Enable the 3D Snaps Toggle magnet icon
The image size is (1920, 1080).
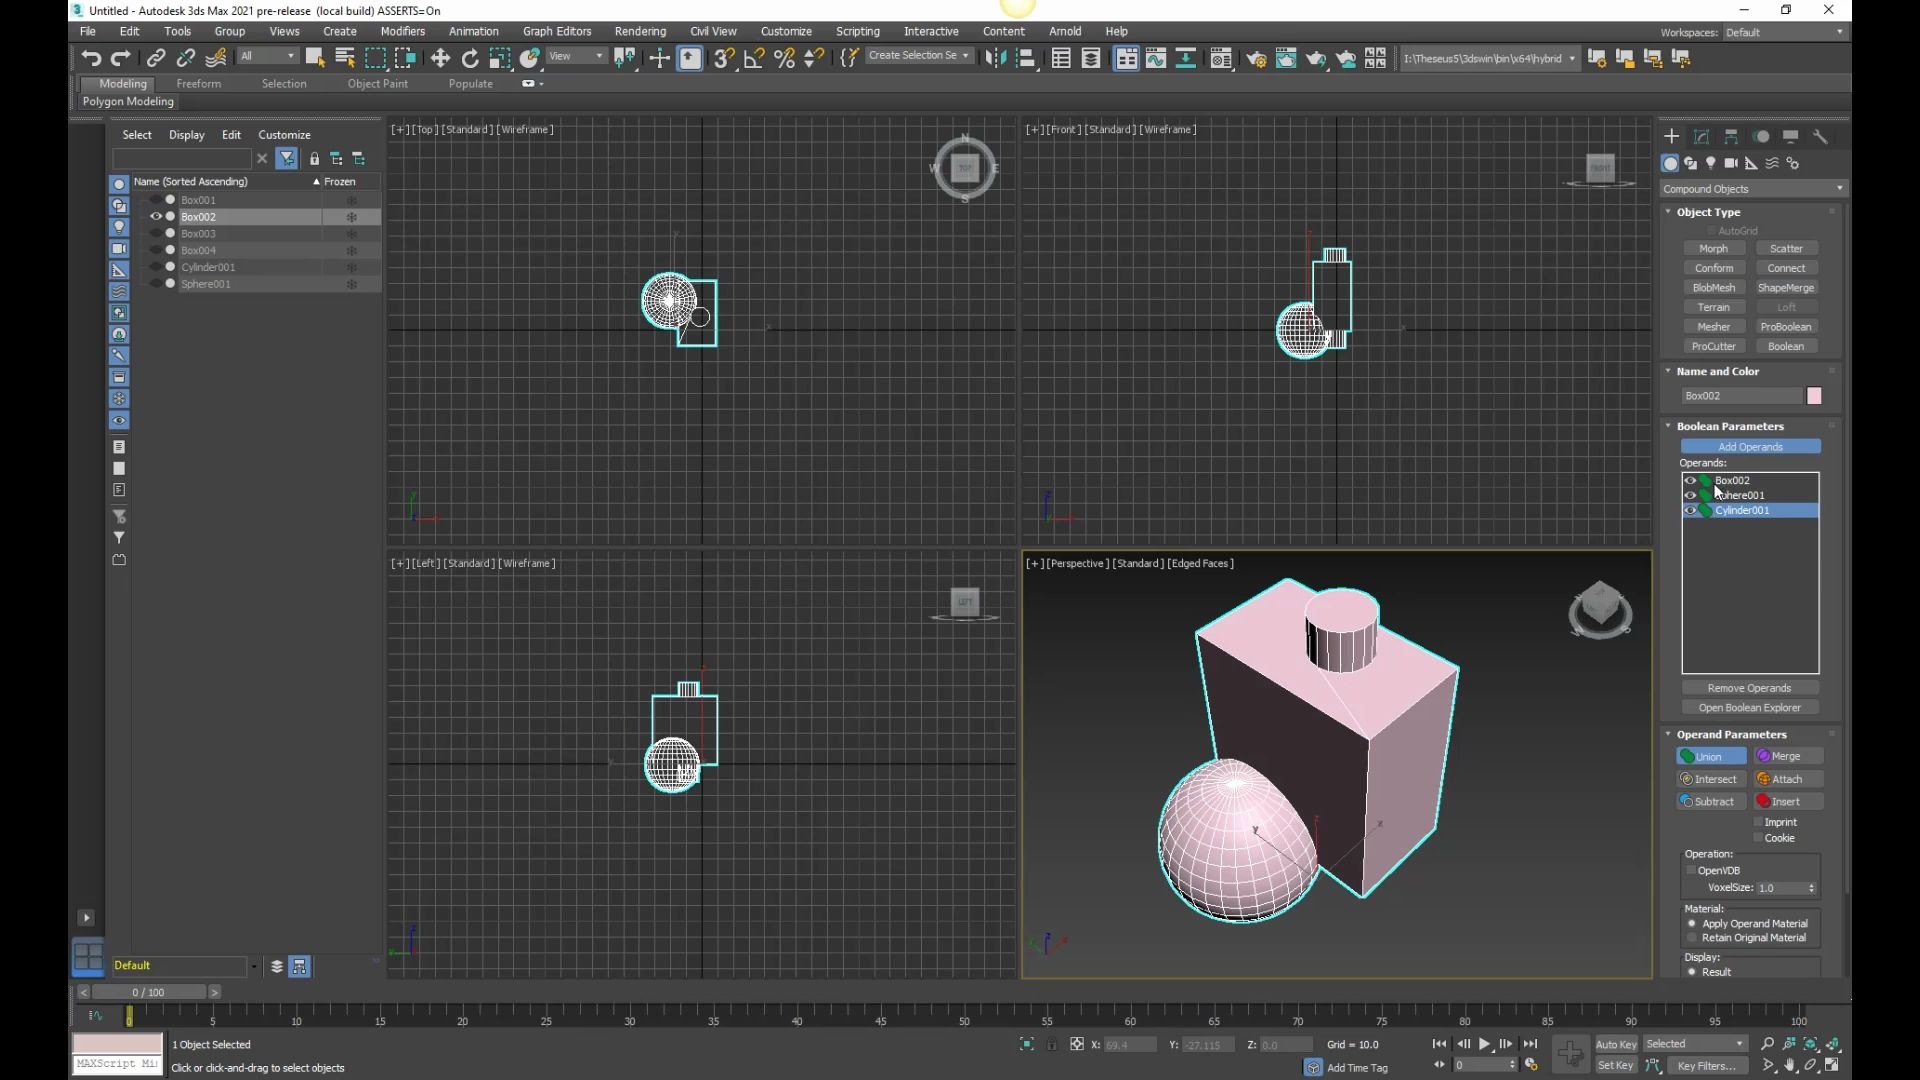[724, 58]
